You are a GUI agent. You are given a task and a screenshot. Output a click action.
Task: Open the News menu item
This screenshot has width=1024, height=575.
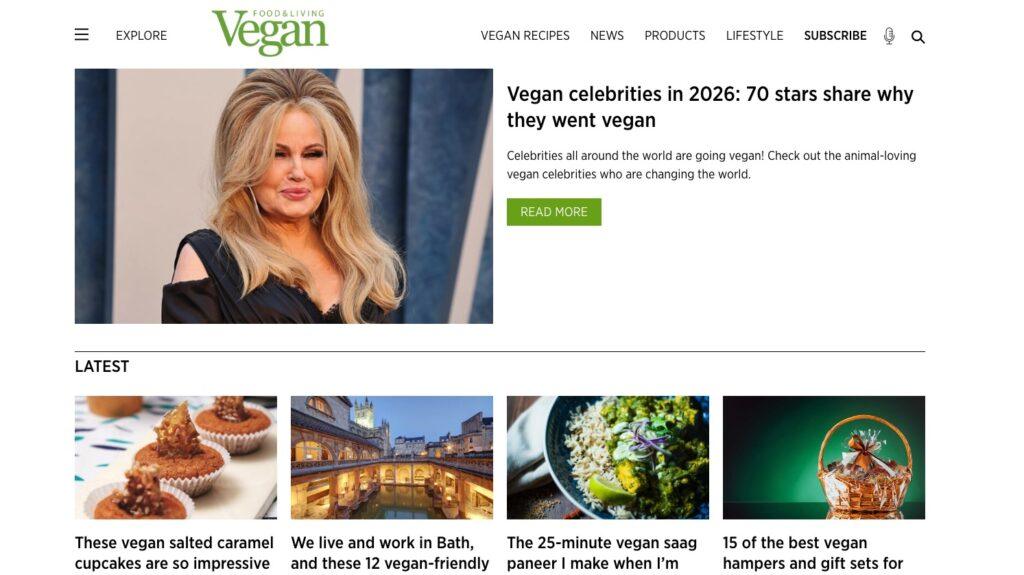click(x=607, y=35)
